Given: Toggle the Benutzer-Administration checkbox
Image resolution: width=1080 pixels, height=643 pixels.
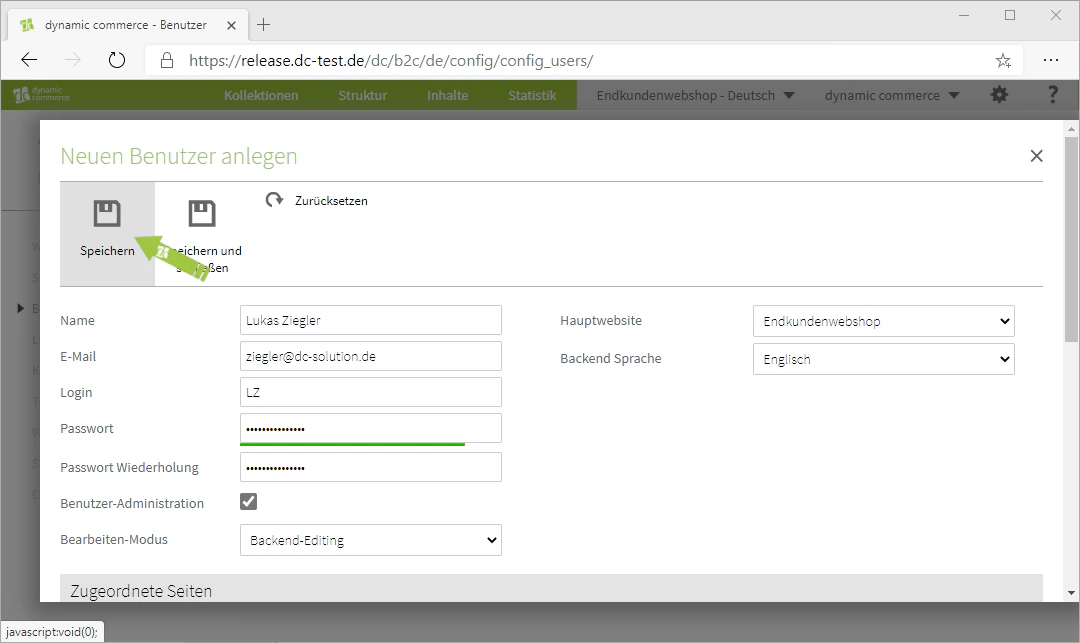Looking at the screenshot, I should pos(249,502).
